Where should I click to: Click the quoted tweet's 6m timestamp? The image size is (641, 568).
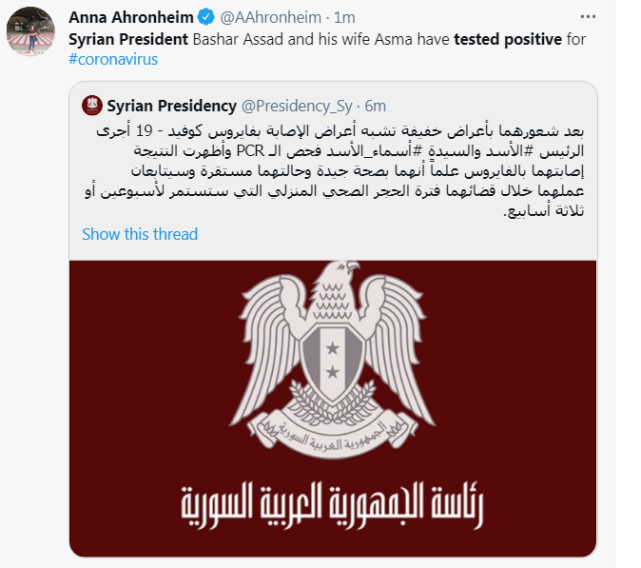[x=375, y=106]
